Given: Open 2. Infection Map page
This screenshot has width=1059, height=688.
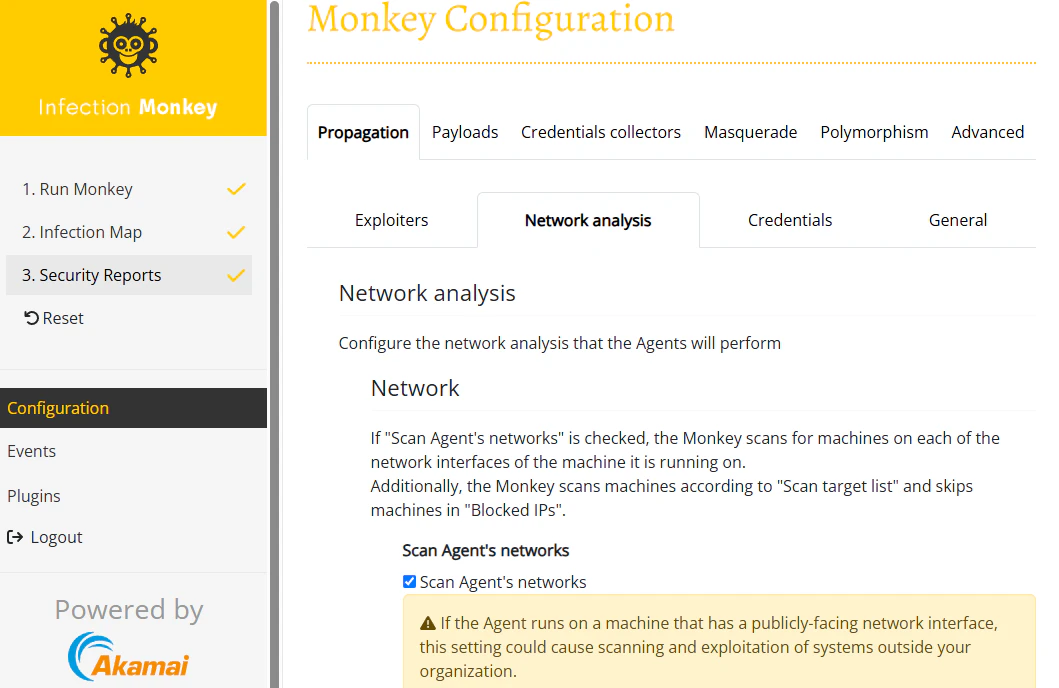Looking at the screenshot, I should (128, 232).
